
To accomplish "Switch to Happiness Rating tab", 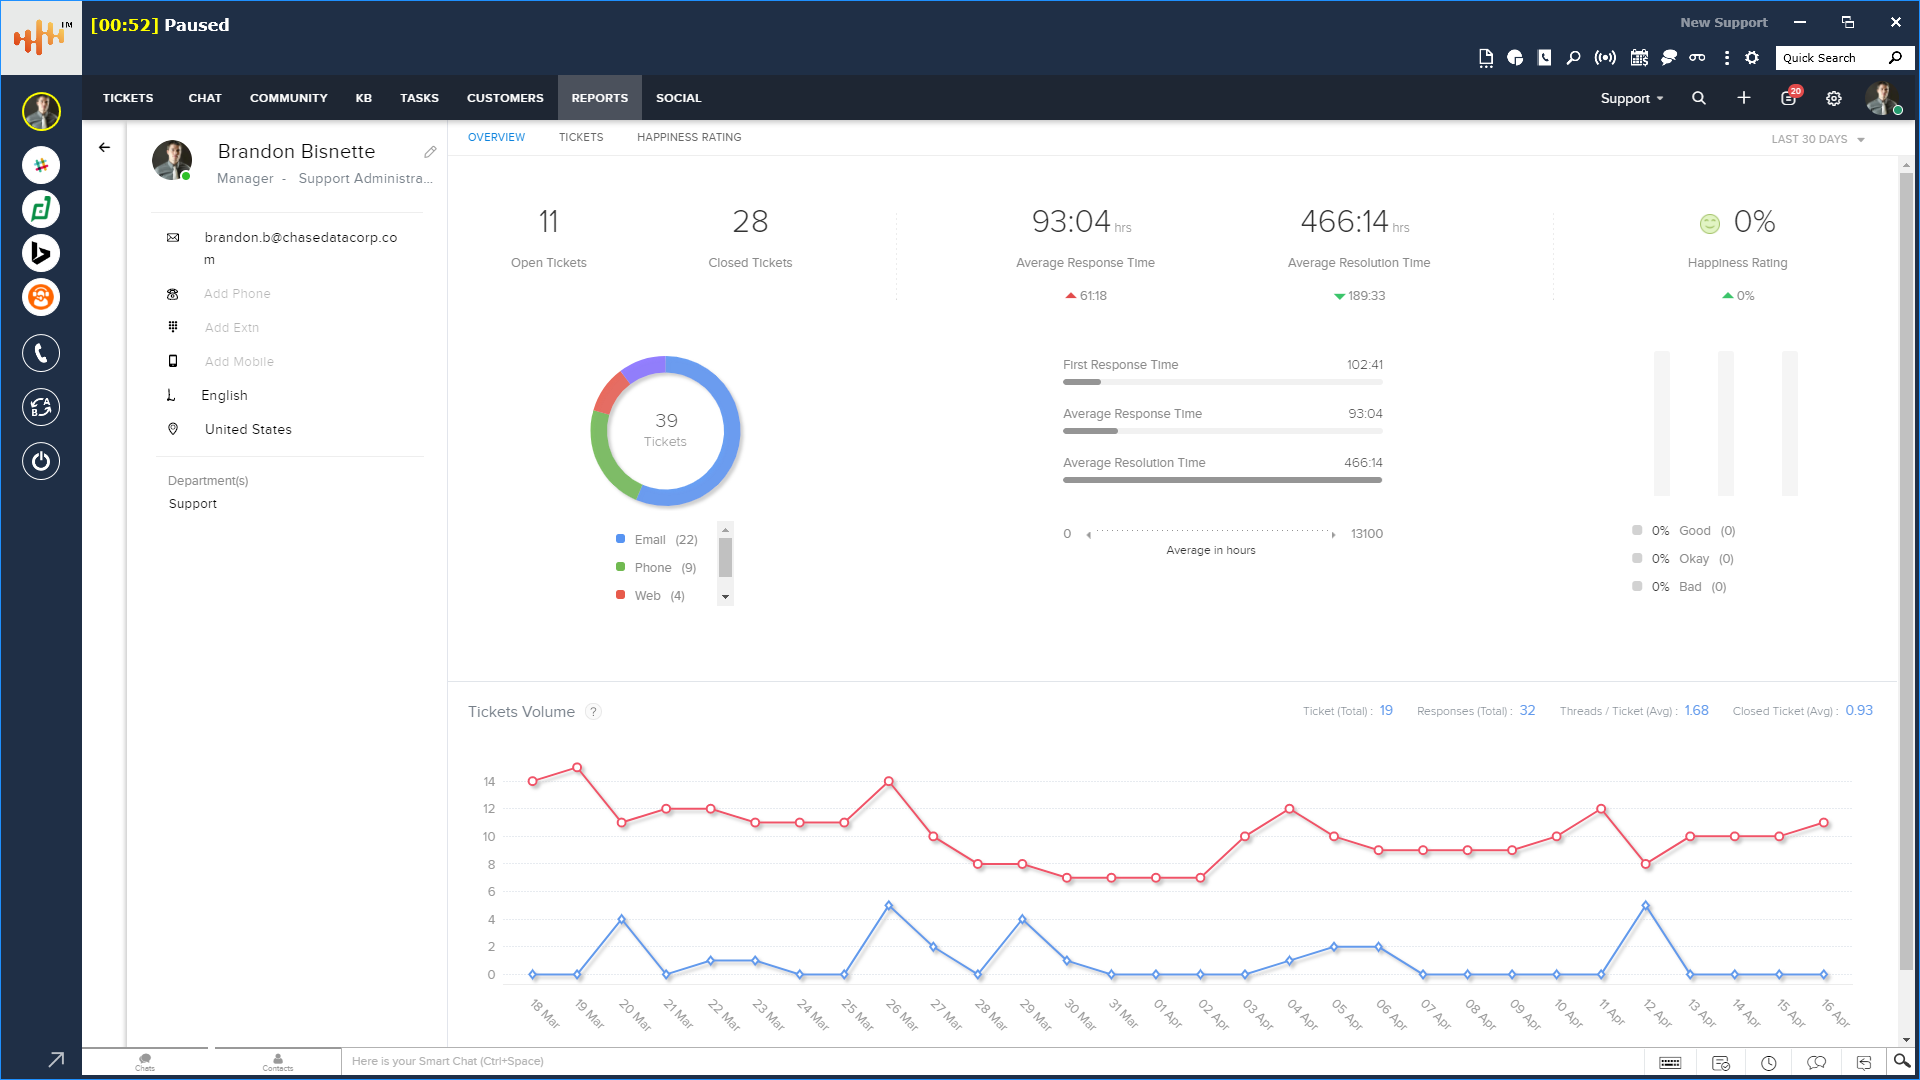I will pyautogui.click(x=689, y=137).
